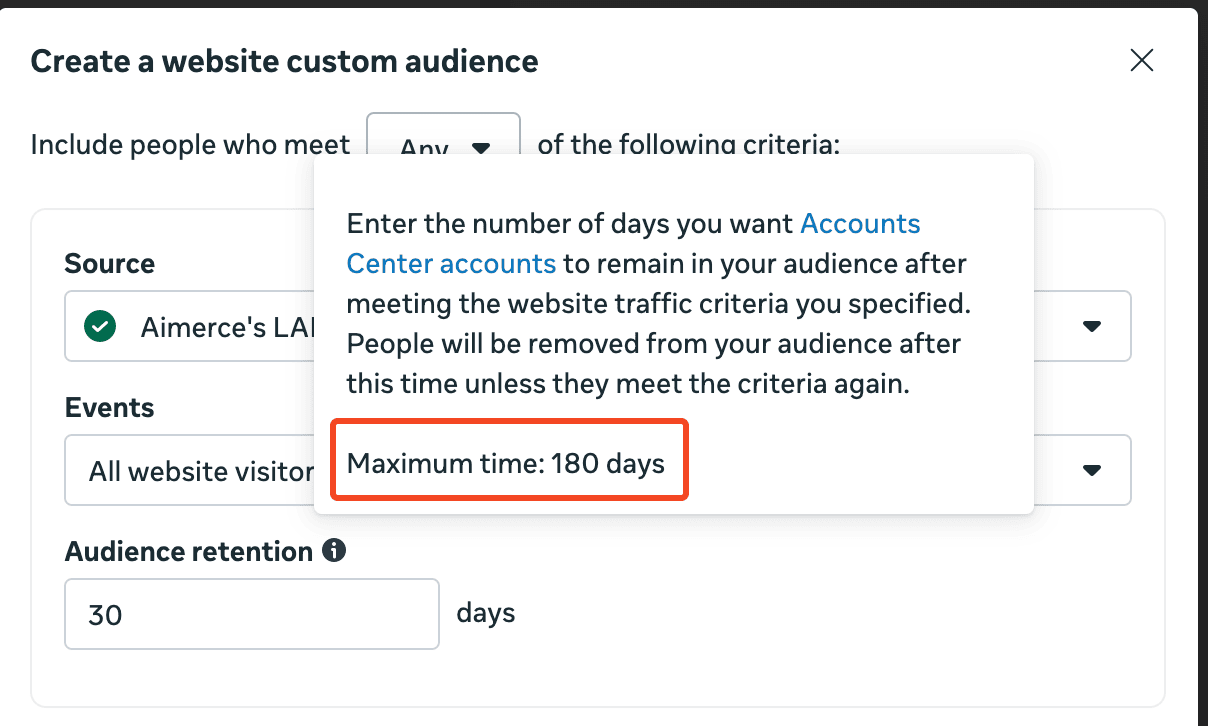Click the retention input showing 30
Screen dimensions: 1208x726
[251, 613]
